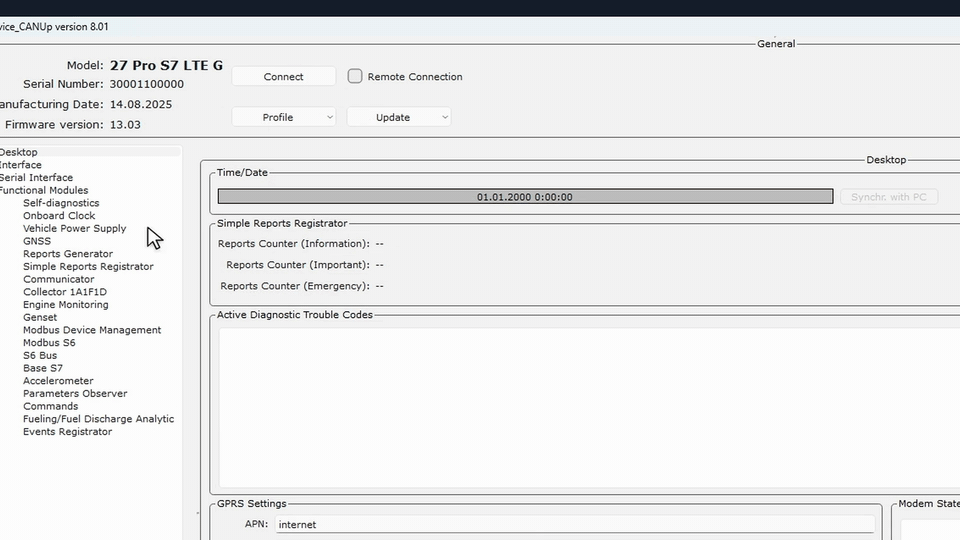The image size is (960, 540).
Task: Select Interface in the tree
Action: 20,165
